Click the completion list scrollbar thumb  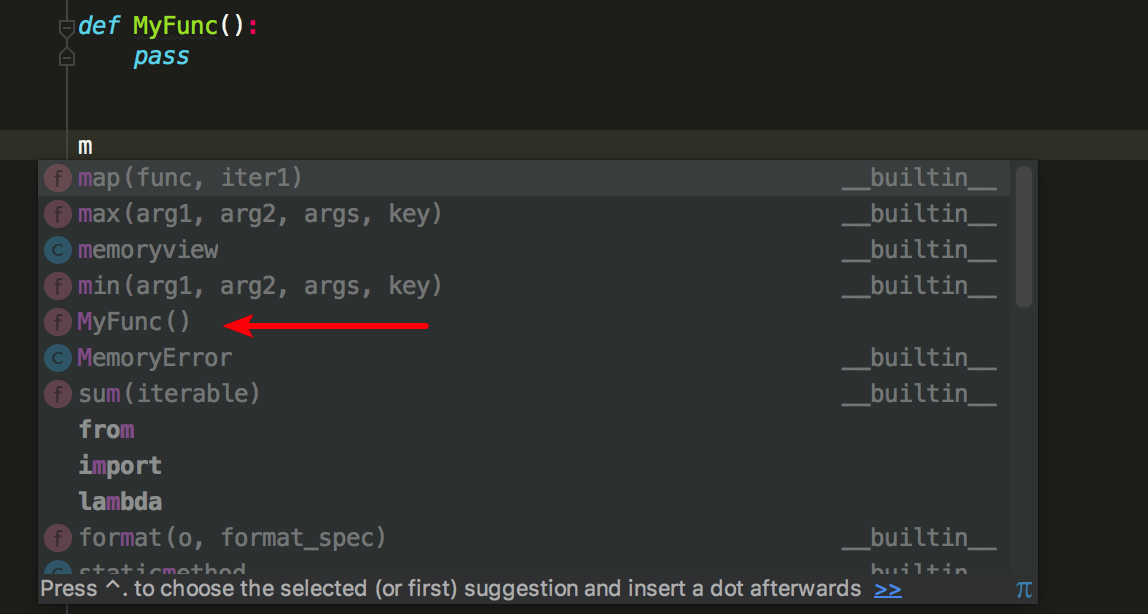point(1023,238)
